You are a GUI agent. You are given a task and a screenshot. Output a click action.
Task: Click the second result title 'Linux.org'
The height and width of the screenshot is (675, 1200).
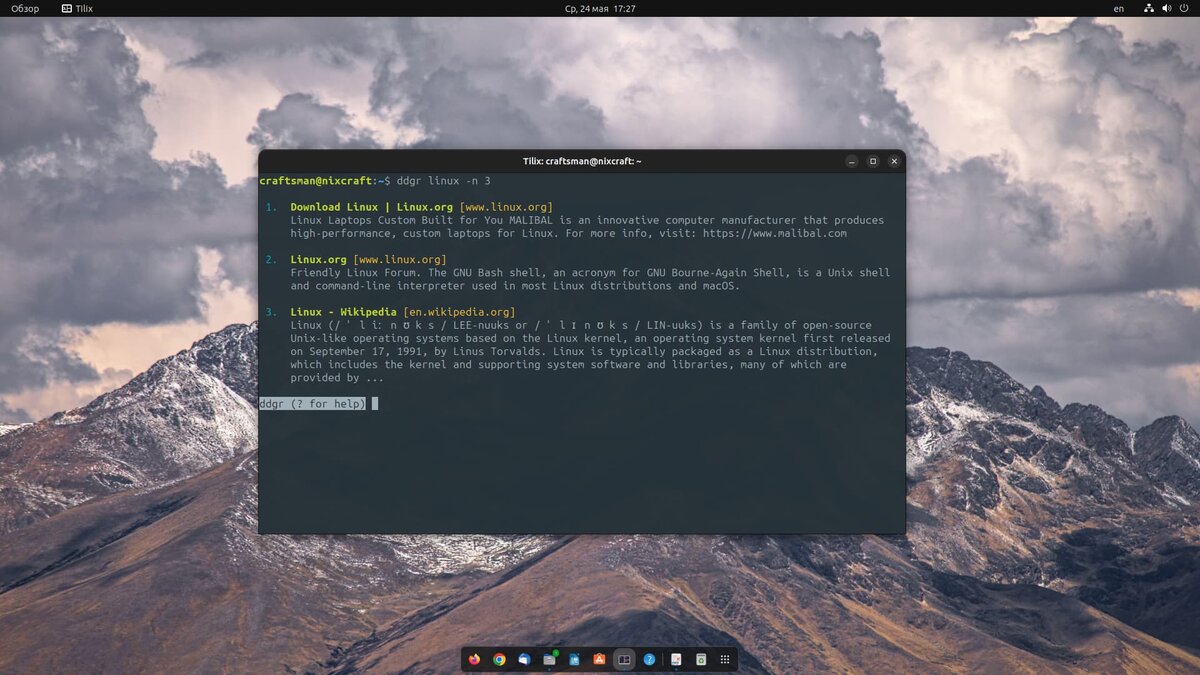pos(319,259)
